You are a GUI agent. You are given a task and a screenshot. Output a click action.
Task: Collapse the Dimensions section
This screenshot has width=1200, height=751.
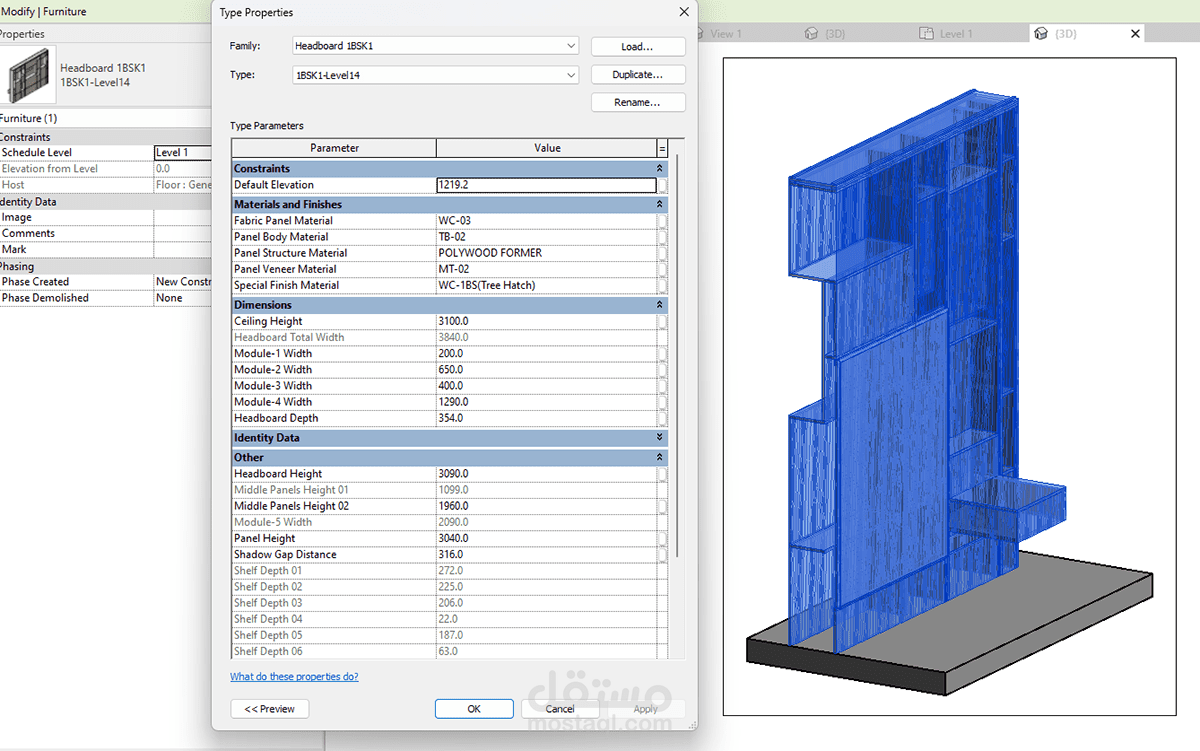click(659, 305)
